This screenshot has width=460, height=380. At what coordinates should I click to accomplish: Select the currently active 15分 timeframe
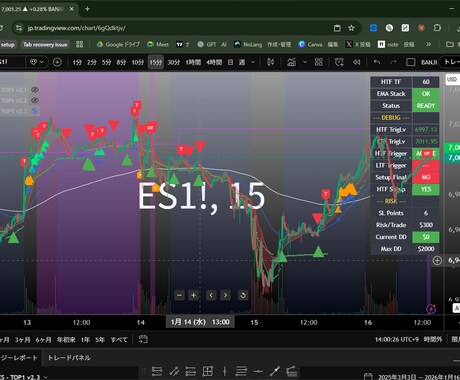(156, 62)
